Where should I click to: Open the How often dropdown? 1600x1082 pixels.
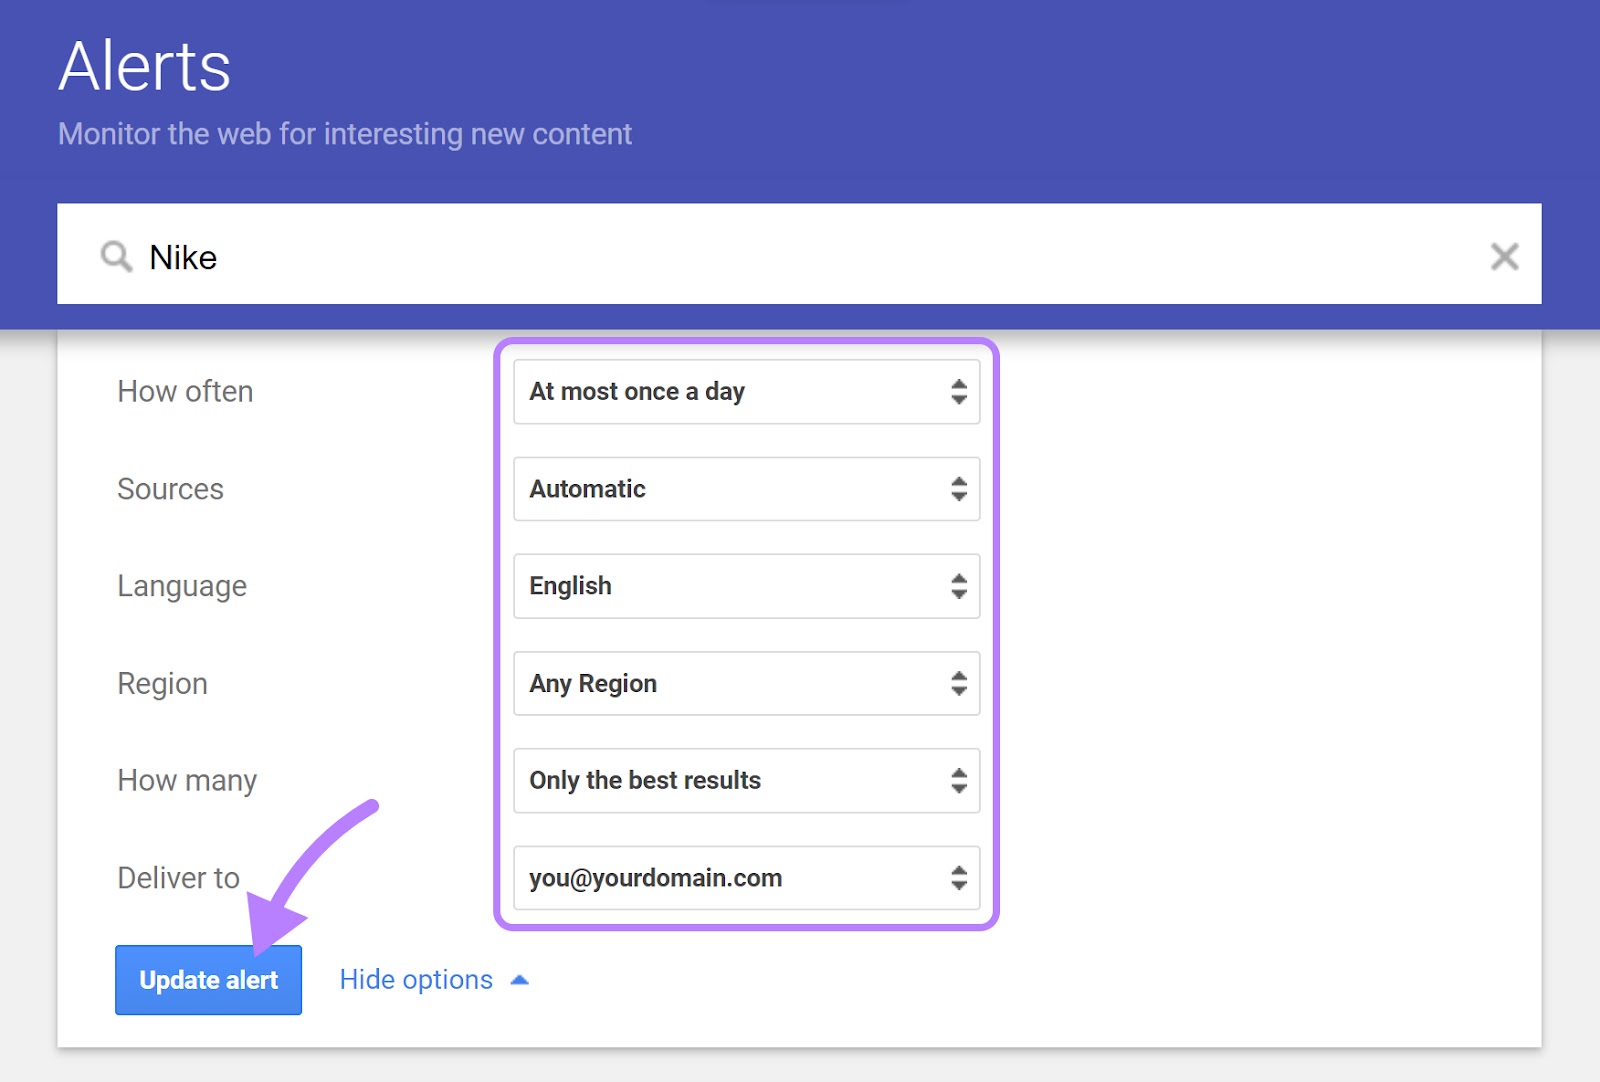tap(747, 392)
